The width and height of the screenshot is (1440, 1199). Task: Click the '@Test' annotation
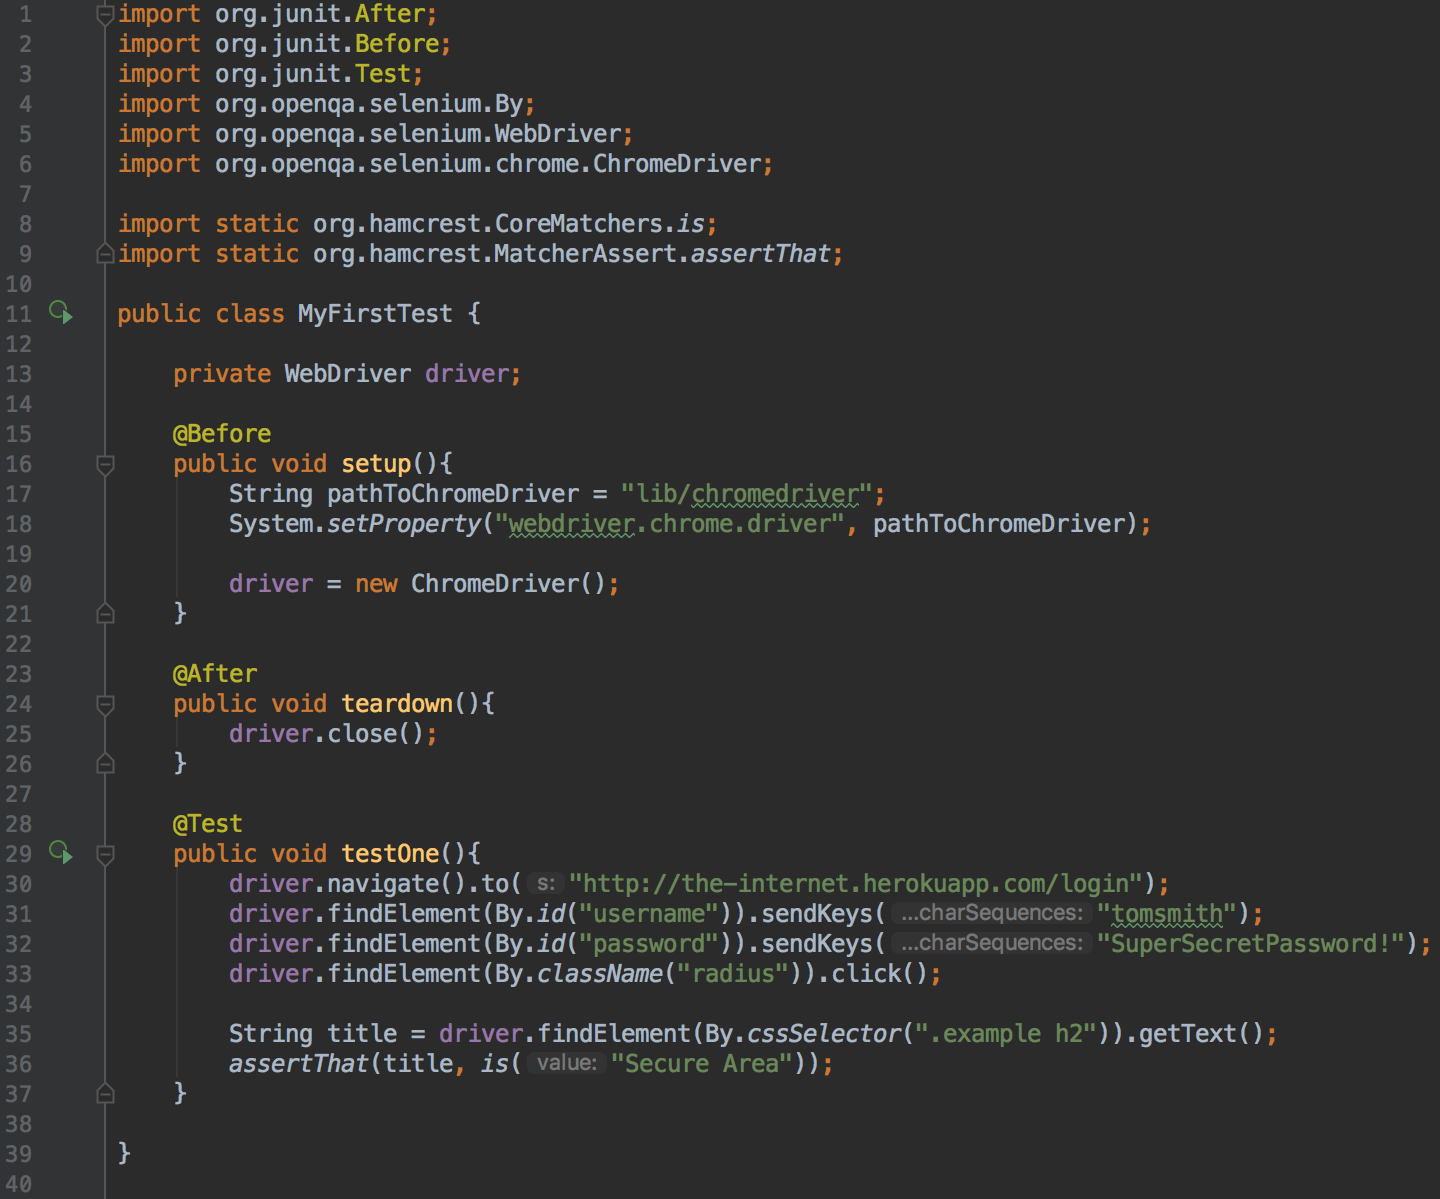pos(208,824)
